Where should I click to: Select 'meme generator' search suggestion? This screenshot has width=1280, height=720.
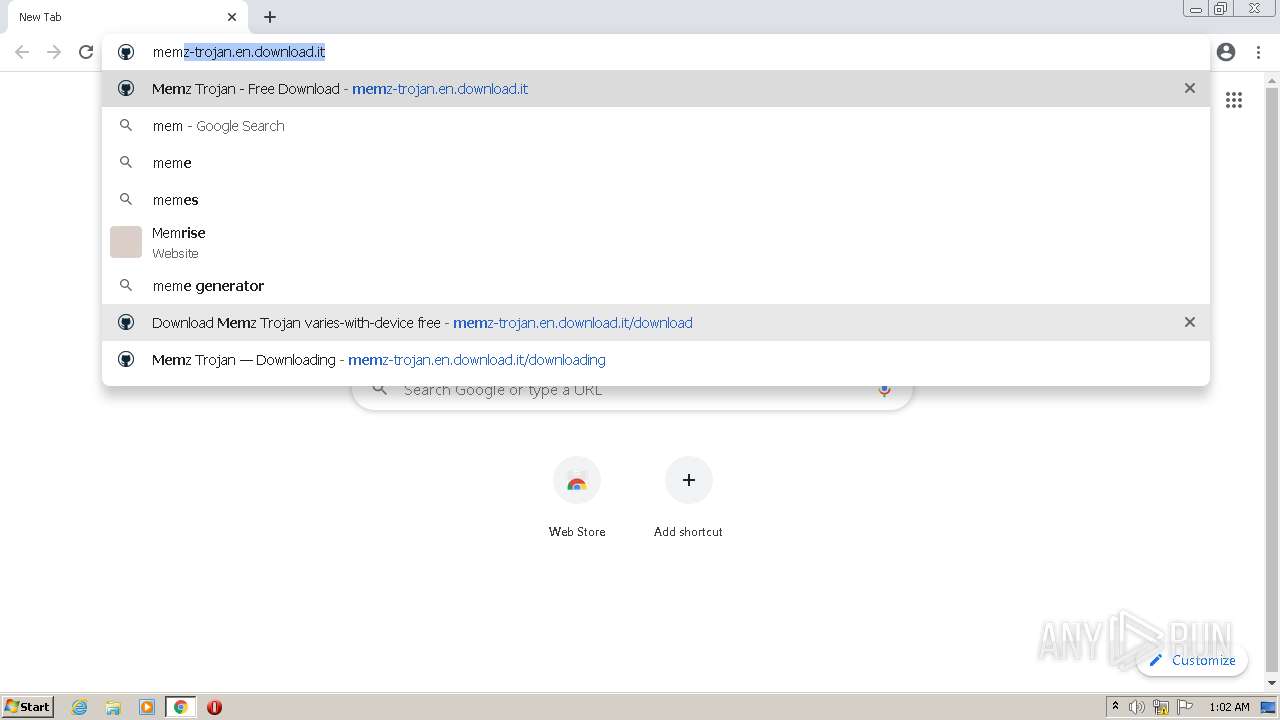(656, 286)
